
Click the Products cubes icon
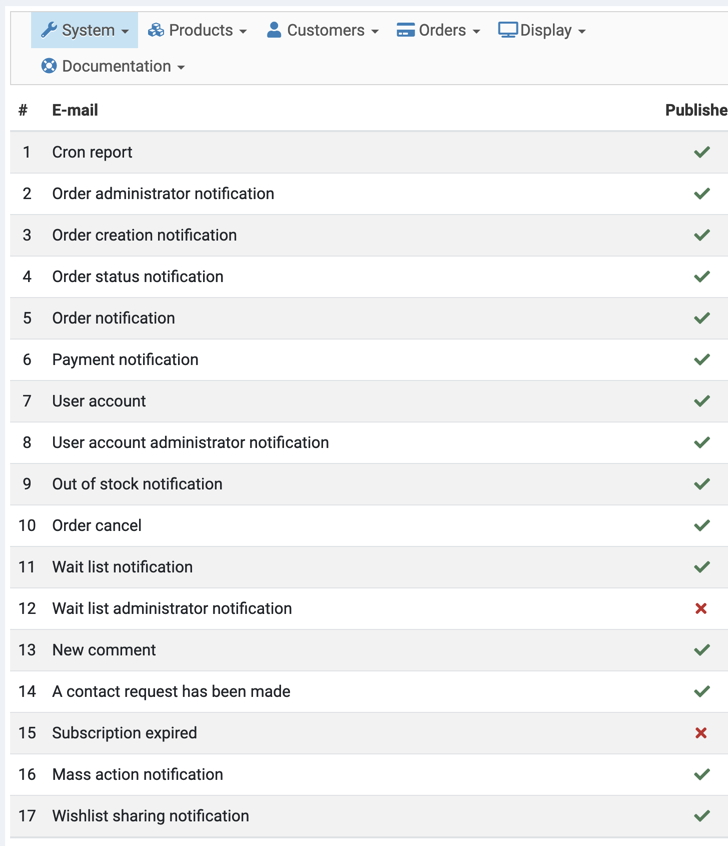coord(156,30)
